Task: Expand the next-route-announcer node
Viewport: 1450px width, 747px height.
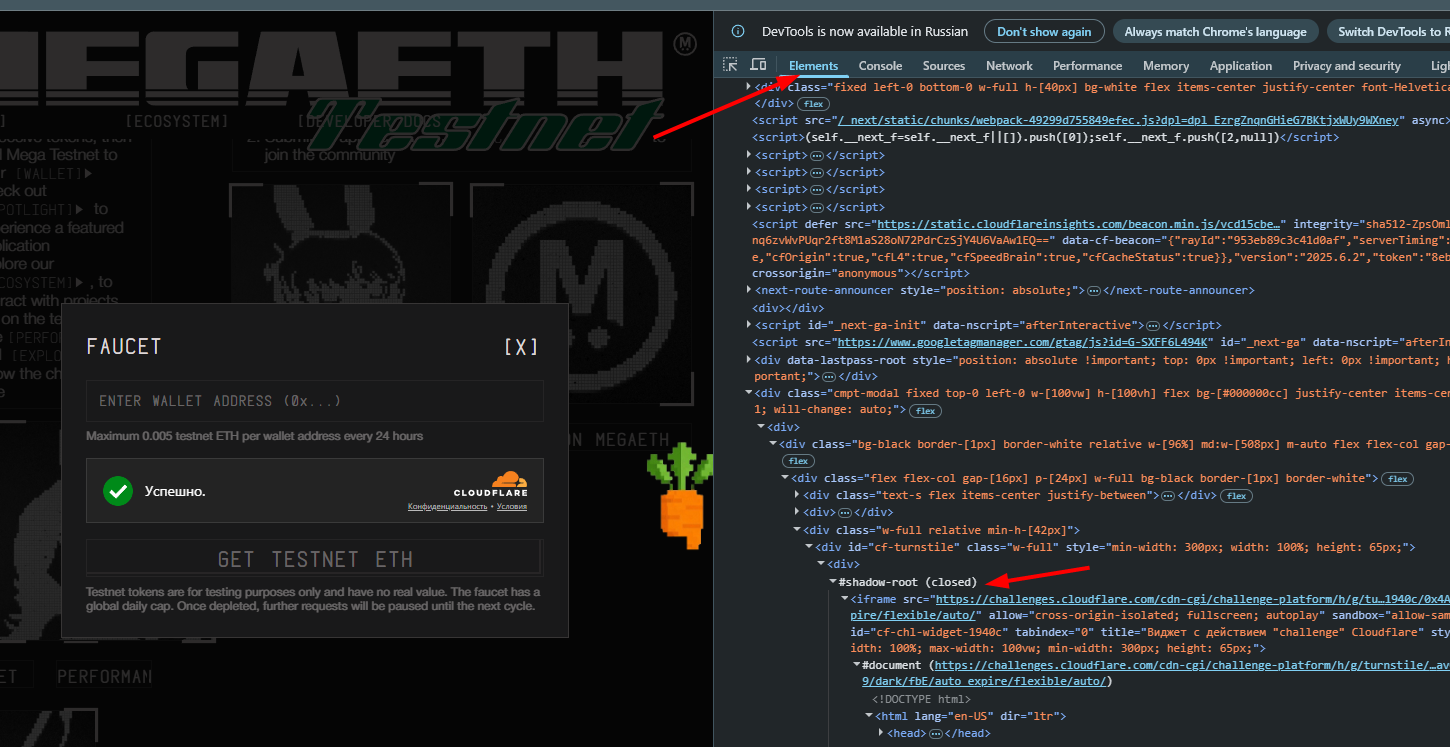Action: point(750,290)
